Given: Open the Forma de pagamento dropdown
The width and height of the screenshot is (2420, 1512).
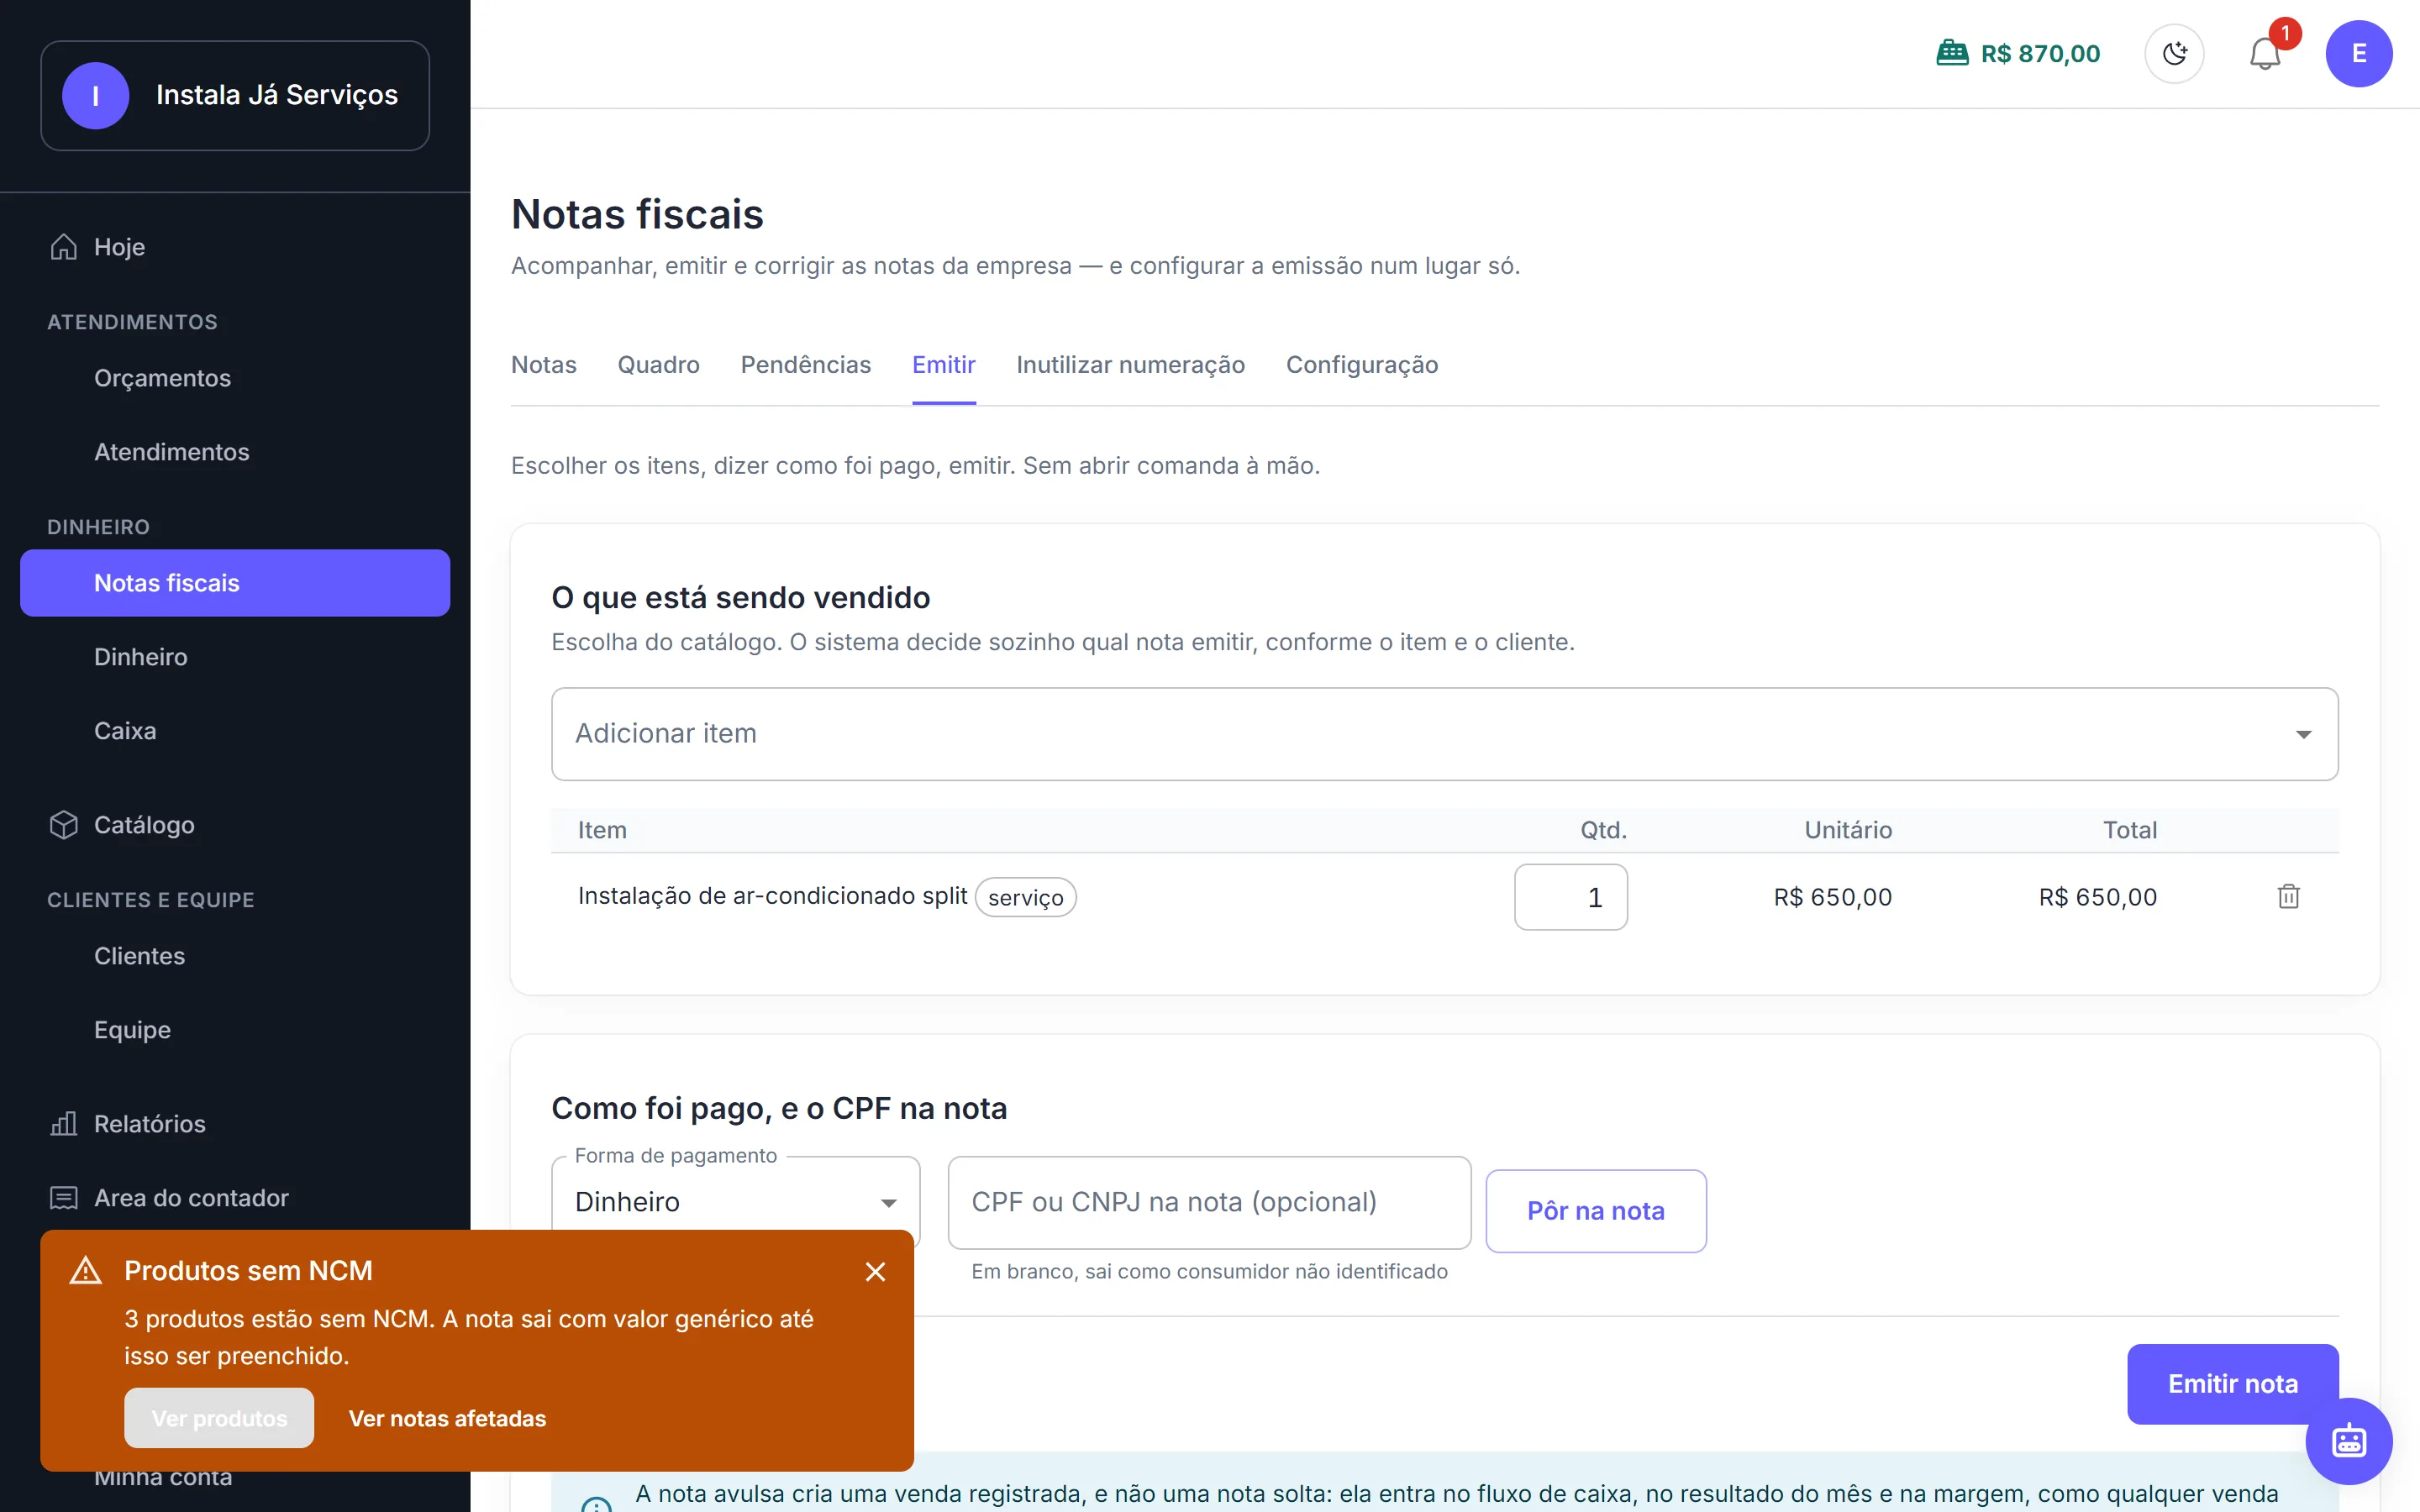Looking at the screenshot, I should 735,1202.
